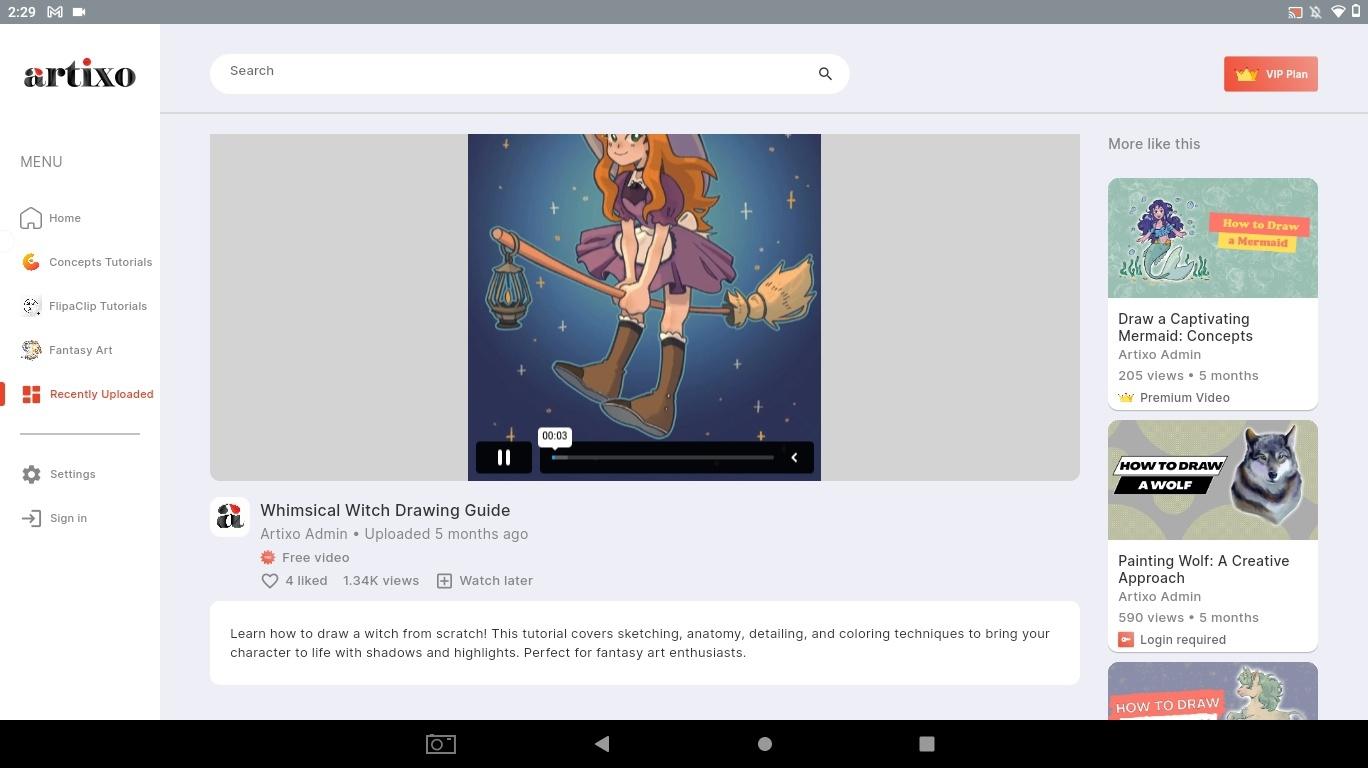Click the Artixo Admin channel avatar

[230, 517]
